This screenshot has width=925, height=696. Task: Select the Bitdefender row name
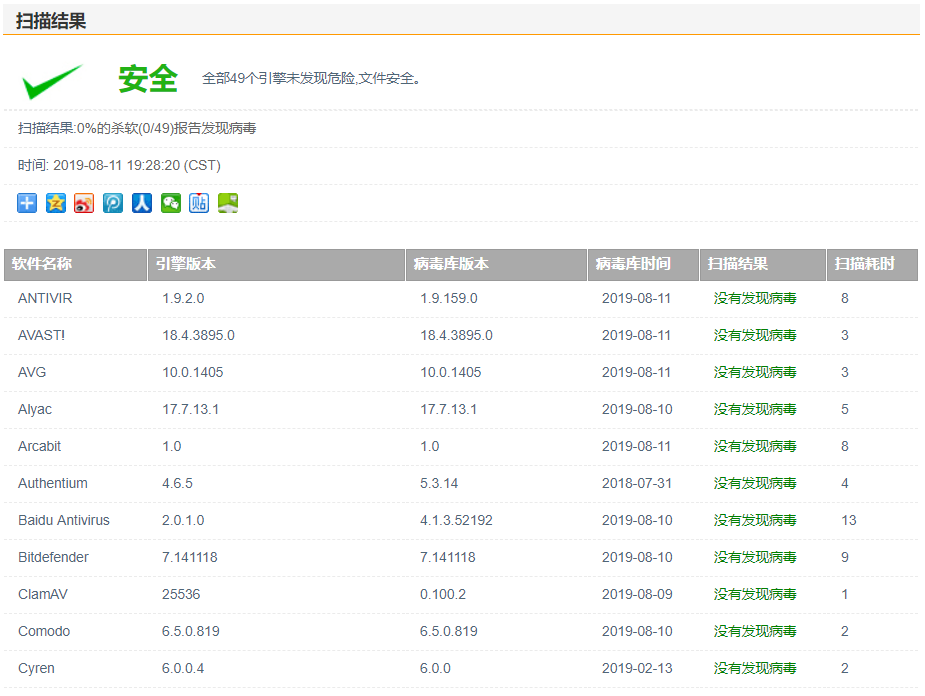coord(53,558)
